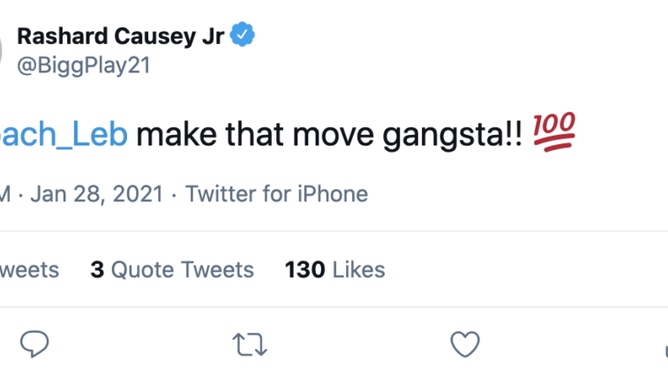Click the blue verified checkmark badge

click(x=242, y=34)
